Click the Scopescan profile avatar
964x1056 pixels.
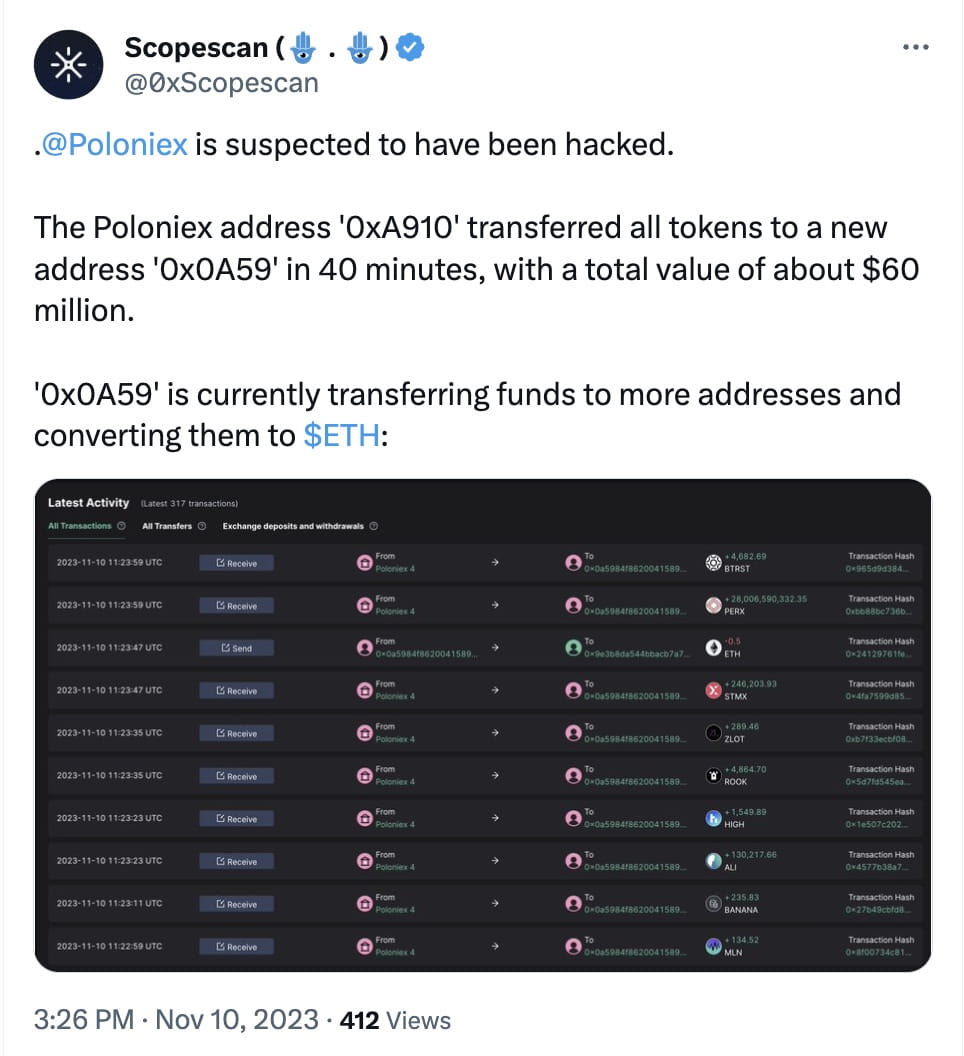[x=68, y=63]
